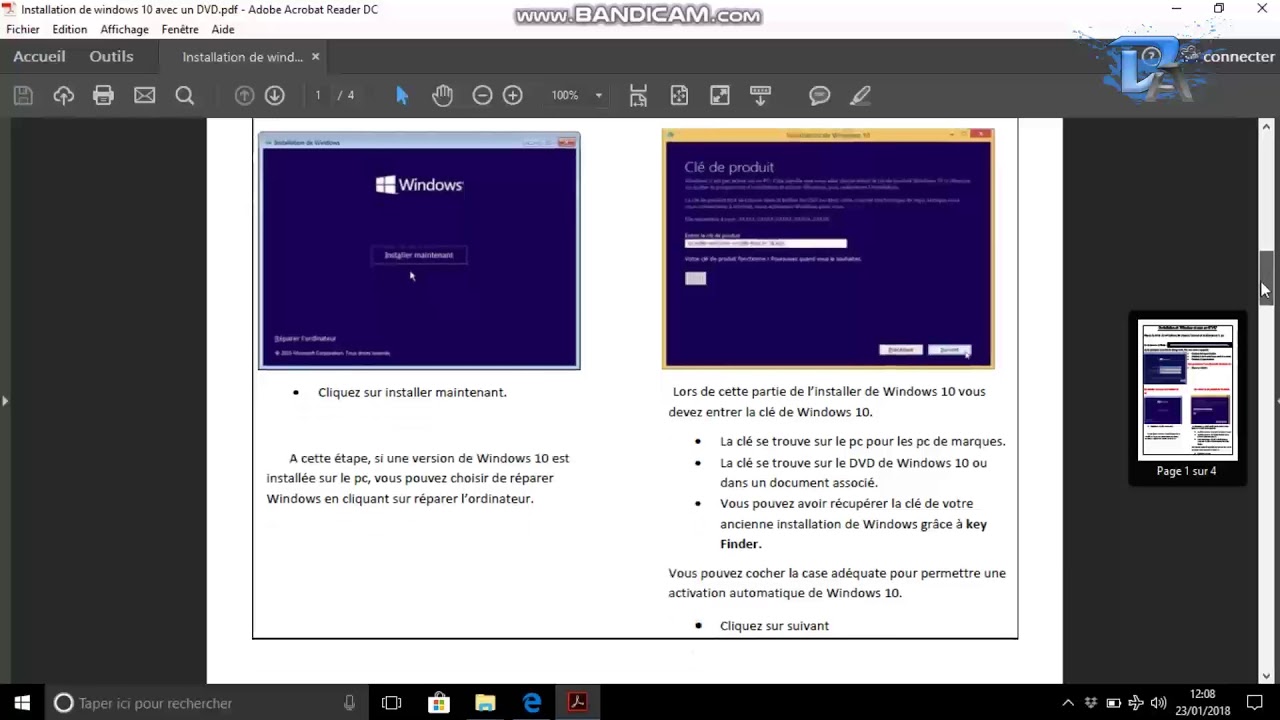The image size is (1280, 720).
Task: Click the scrollbar down arrow
Action: pos(1266,676)
